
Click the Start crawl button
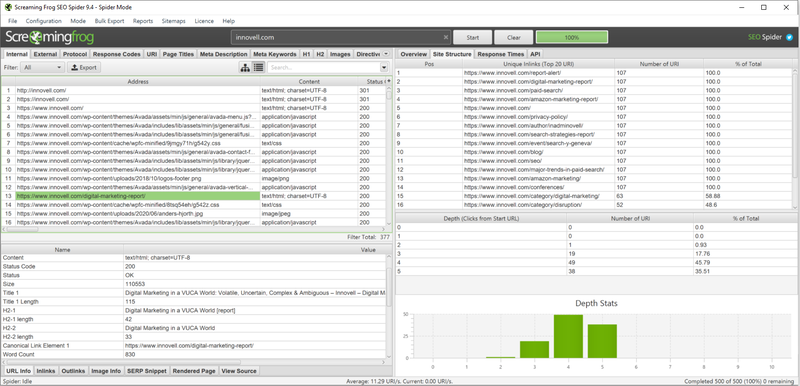pyautogui.click(x=472, y=37)
